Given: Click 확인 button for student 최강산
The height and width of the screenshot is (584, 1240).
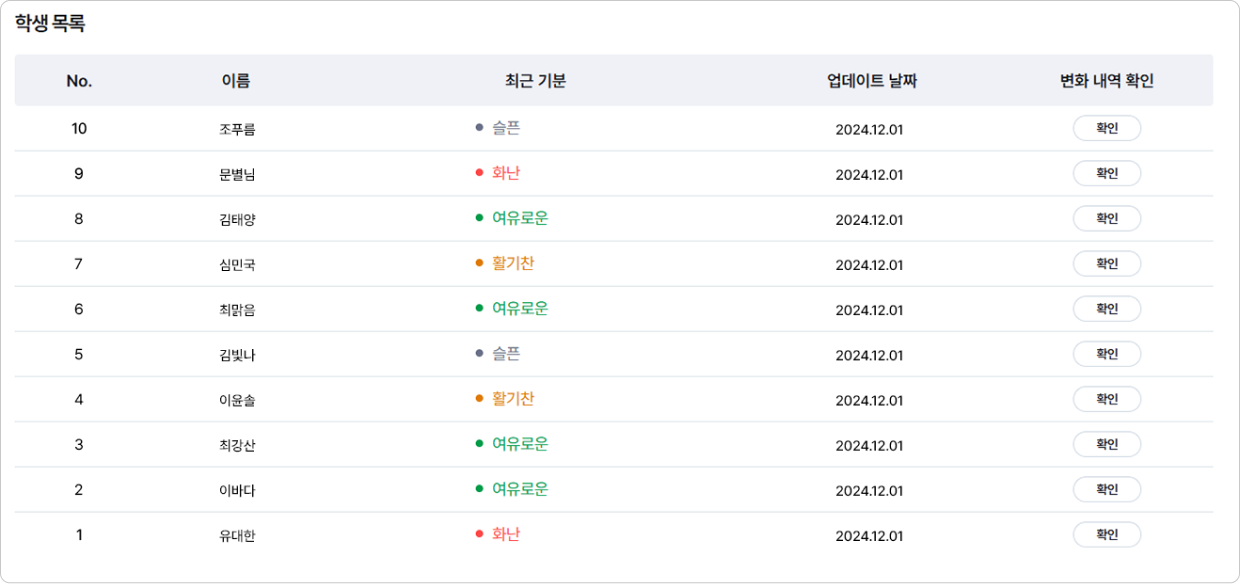Looking at the screenshot, I should 1106,444.
